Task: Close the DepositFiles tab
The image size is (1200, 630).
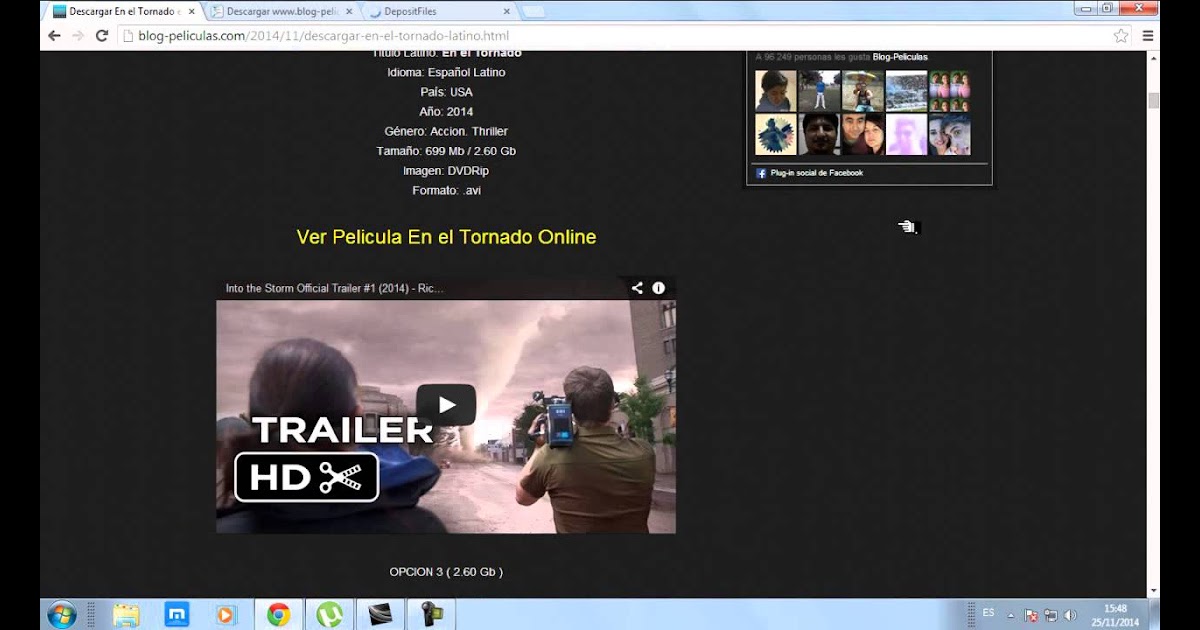Action: point(506,11)
